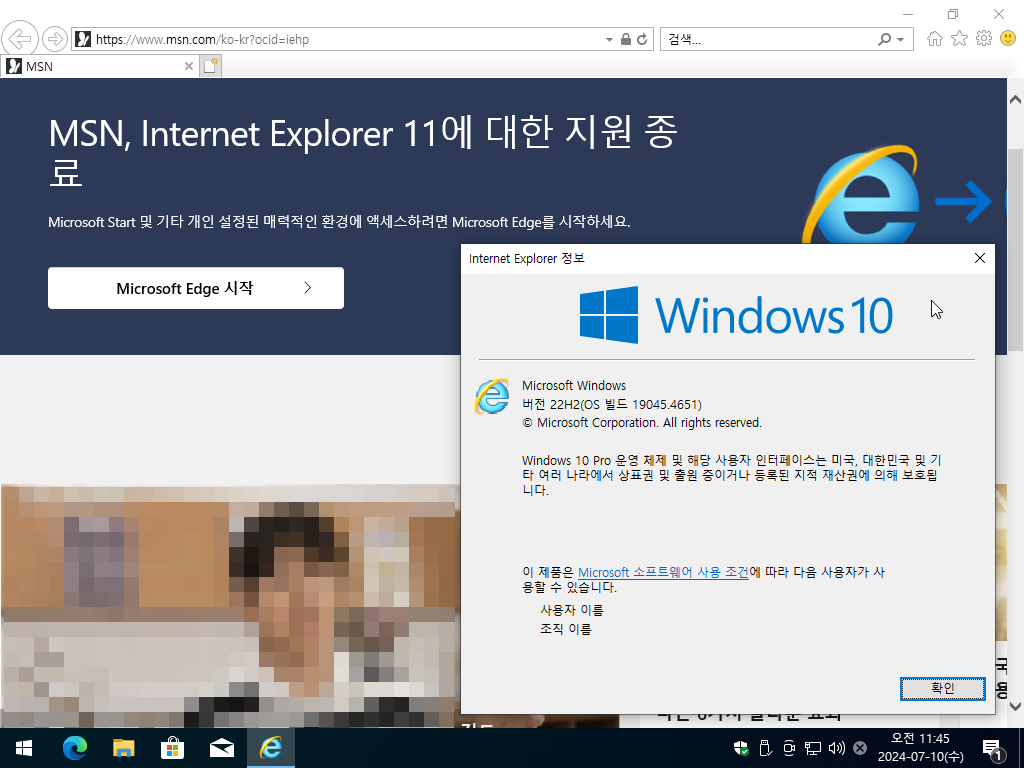The image size is (1024, 768).
Task: Click the MSN site icon in address bar
Action: click(x=83, y=39)
